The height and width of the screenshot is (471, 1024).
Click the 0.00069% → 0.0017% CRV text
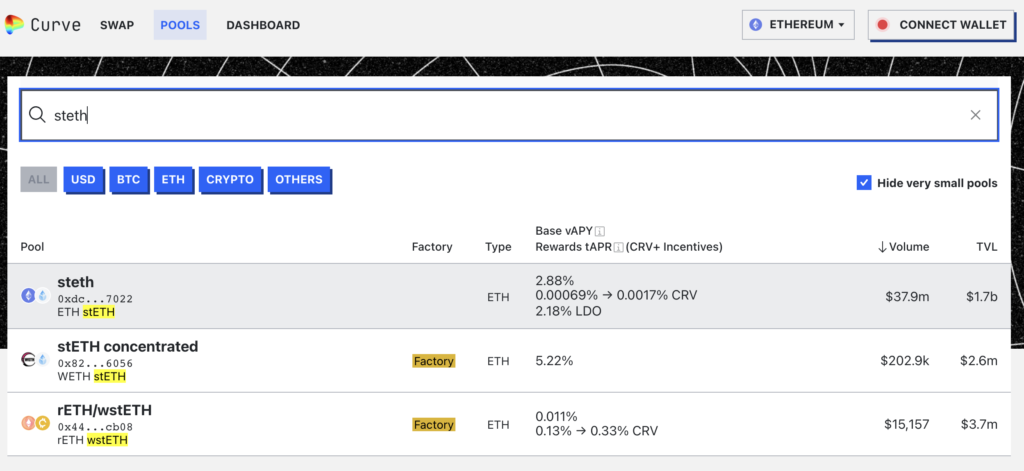coord(616,296)
